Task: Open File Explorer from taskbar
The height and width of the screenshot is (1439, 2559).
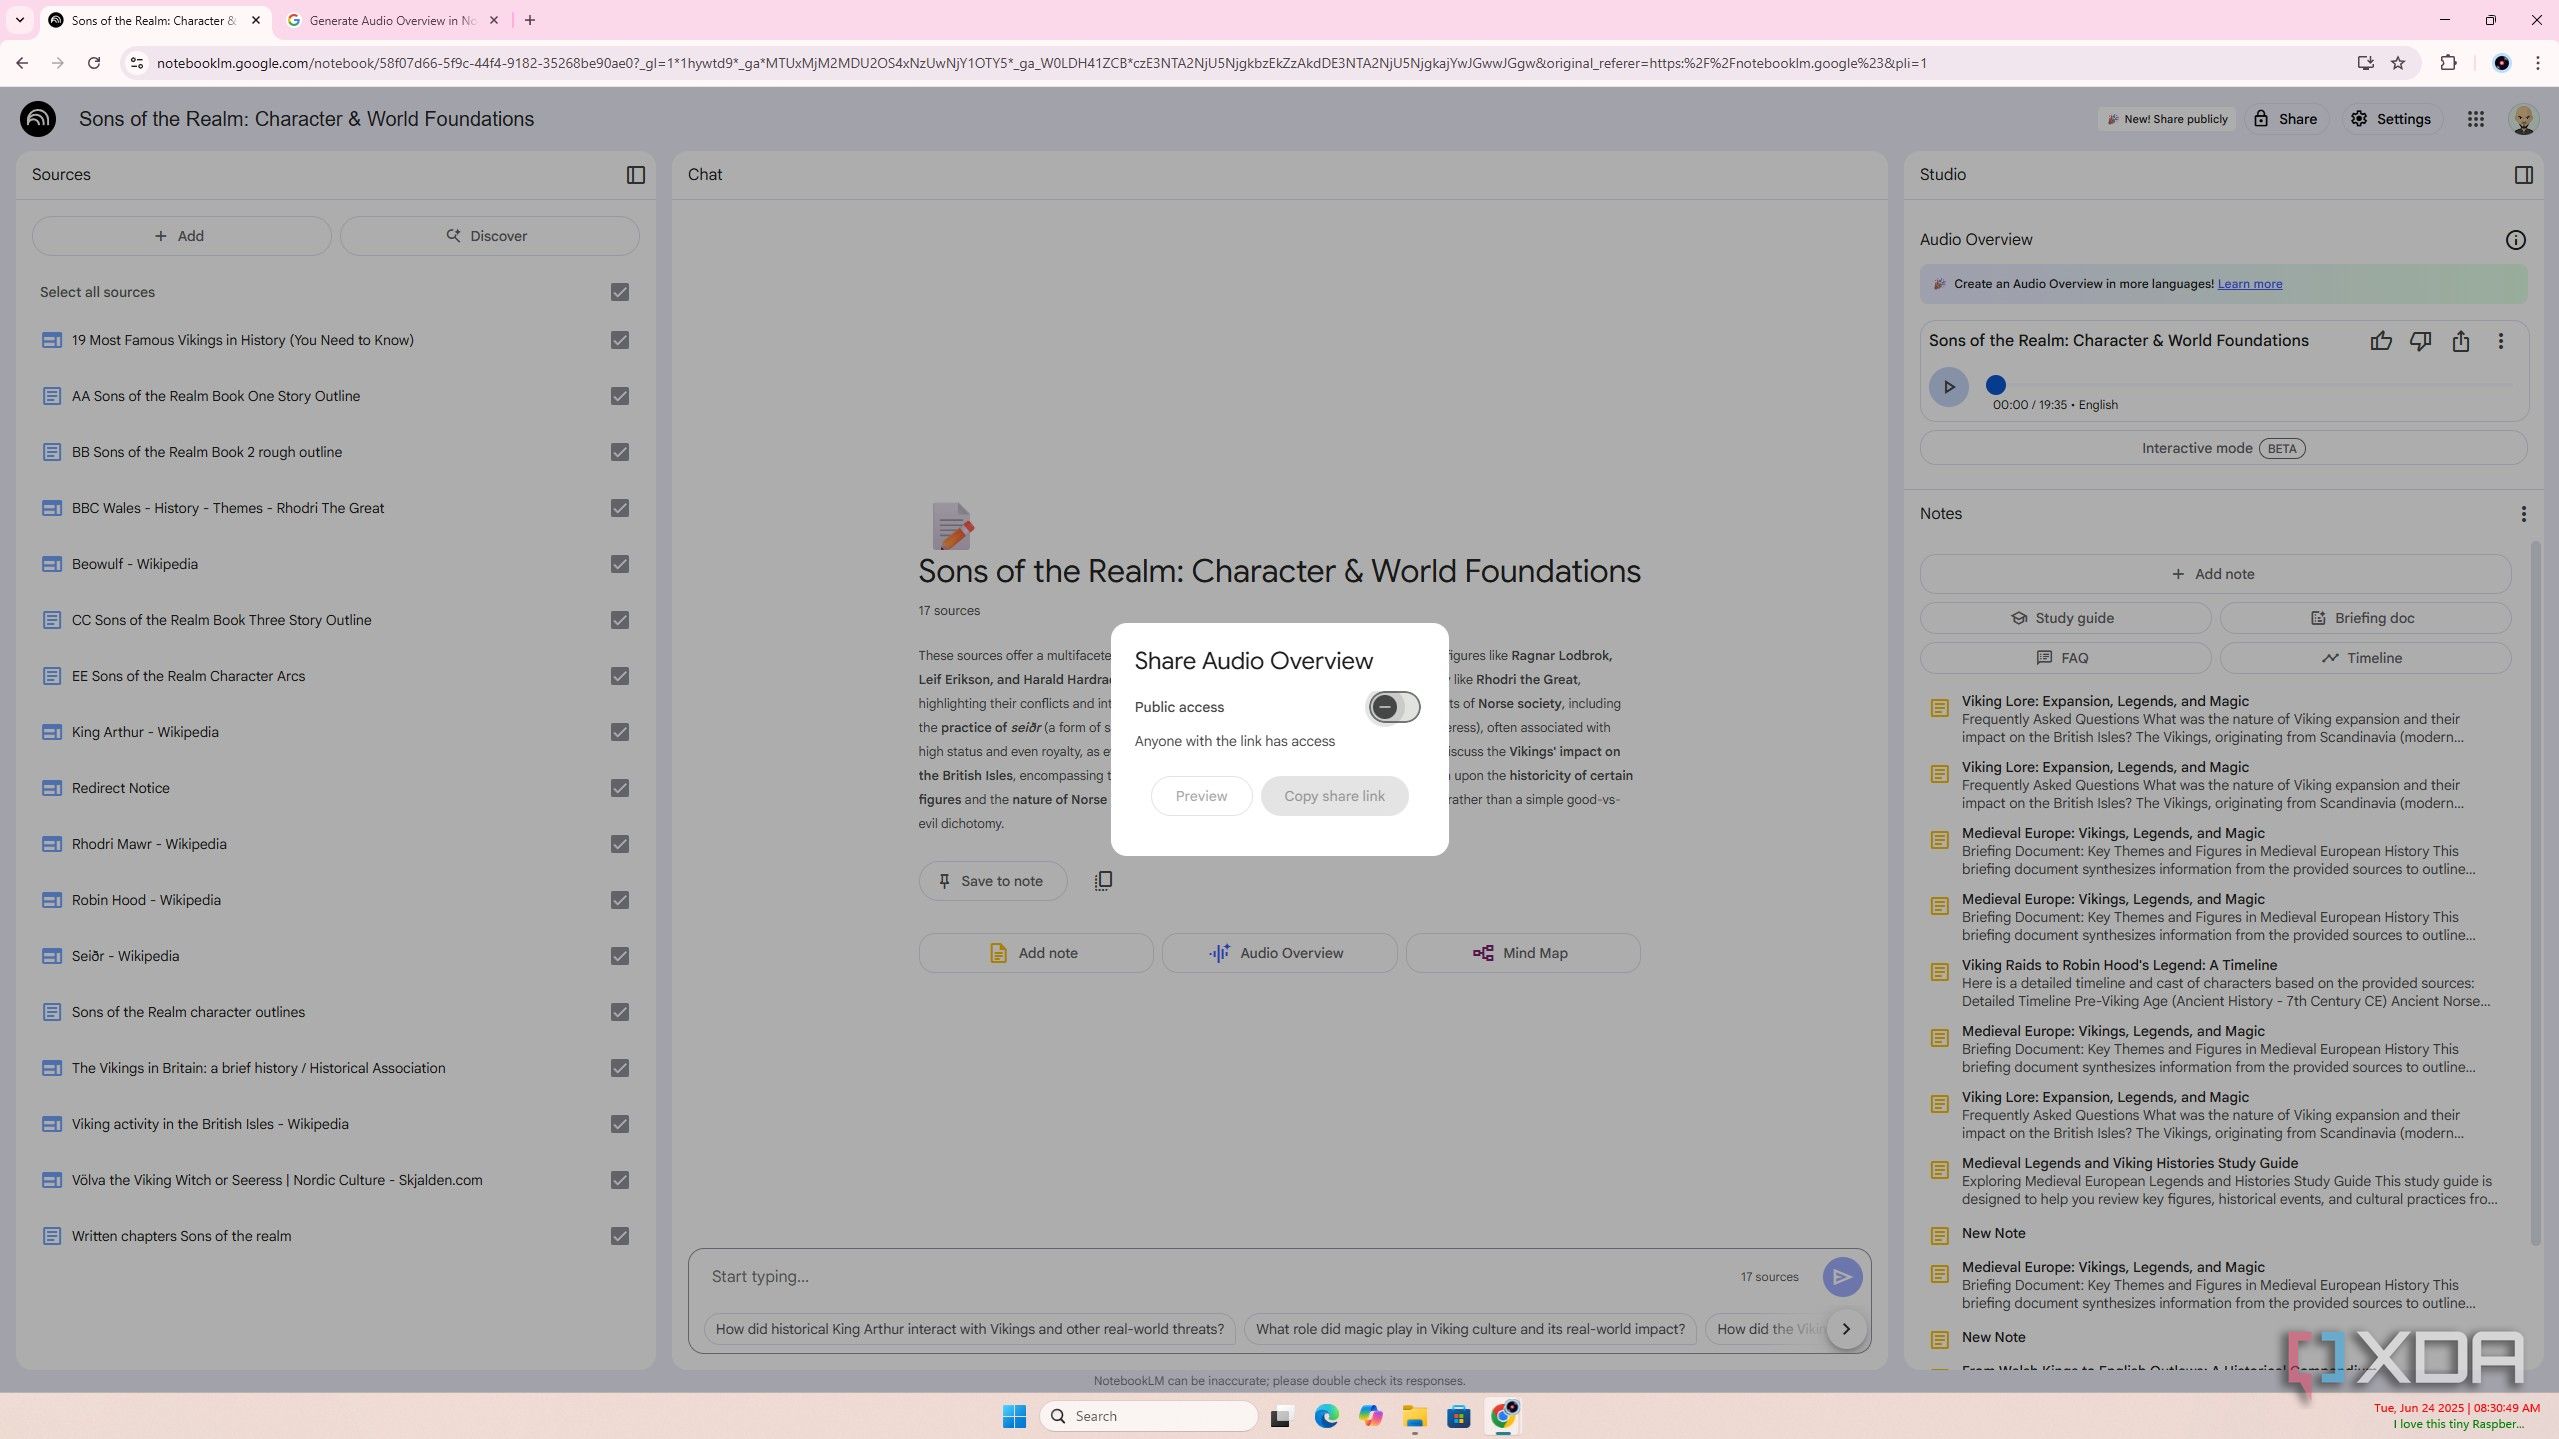Action: pos(1413,1416)
